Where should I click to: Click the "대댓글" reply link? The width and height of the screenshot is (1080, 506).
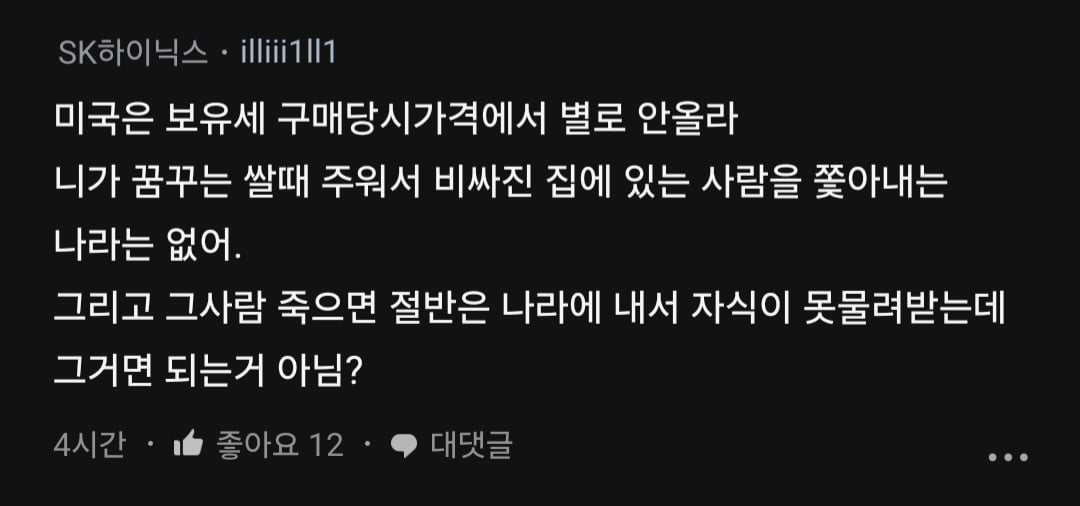pos(471,444)
